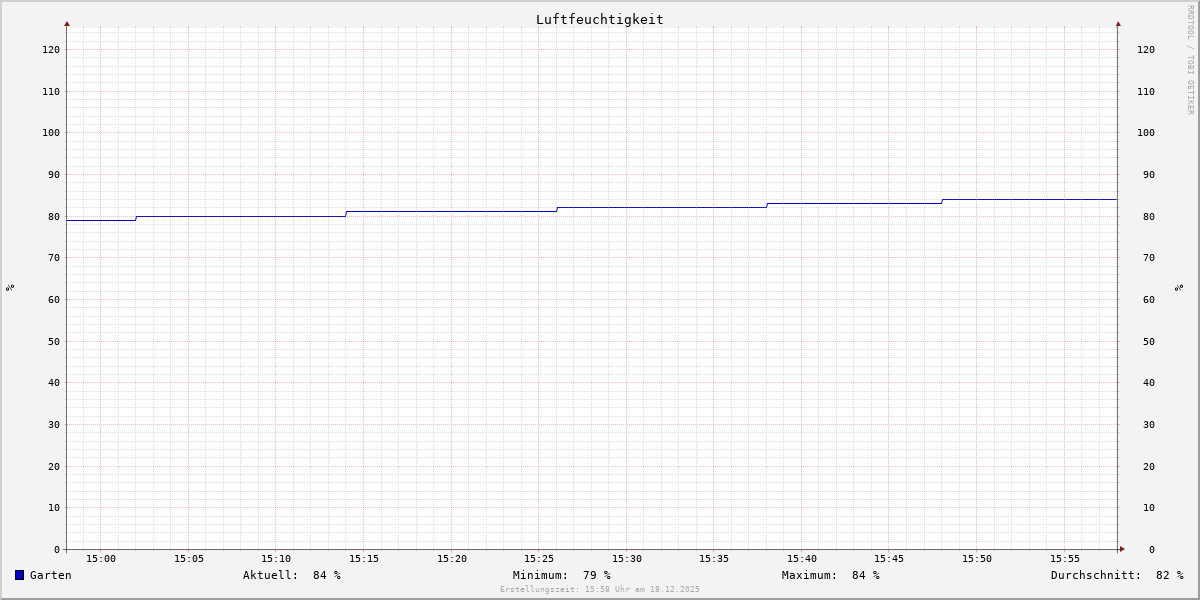Click the Luftfeuchtigkeit chart title
Screen dimensions: 1200x600
(600, 19)
